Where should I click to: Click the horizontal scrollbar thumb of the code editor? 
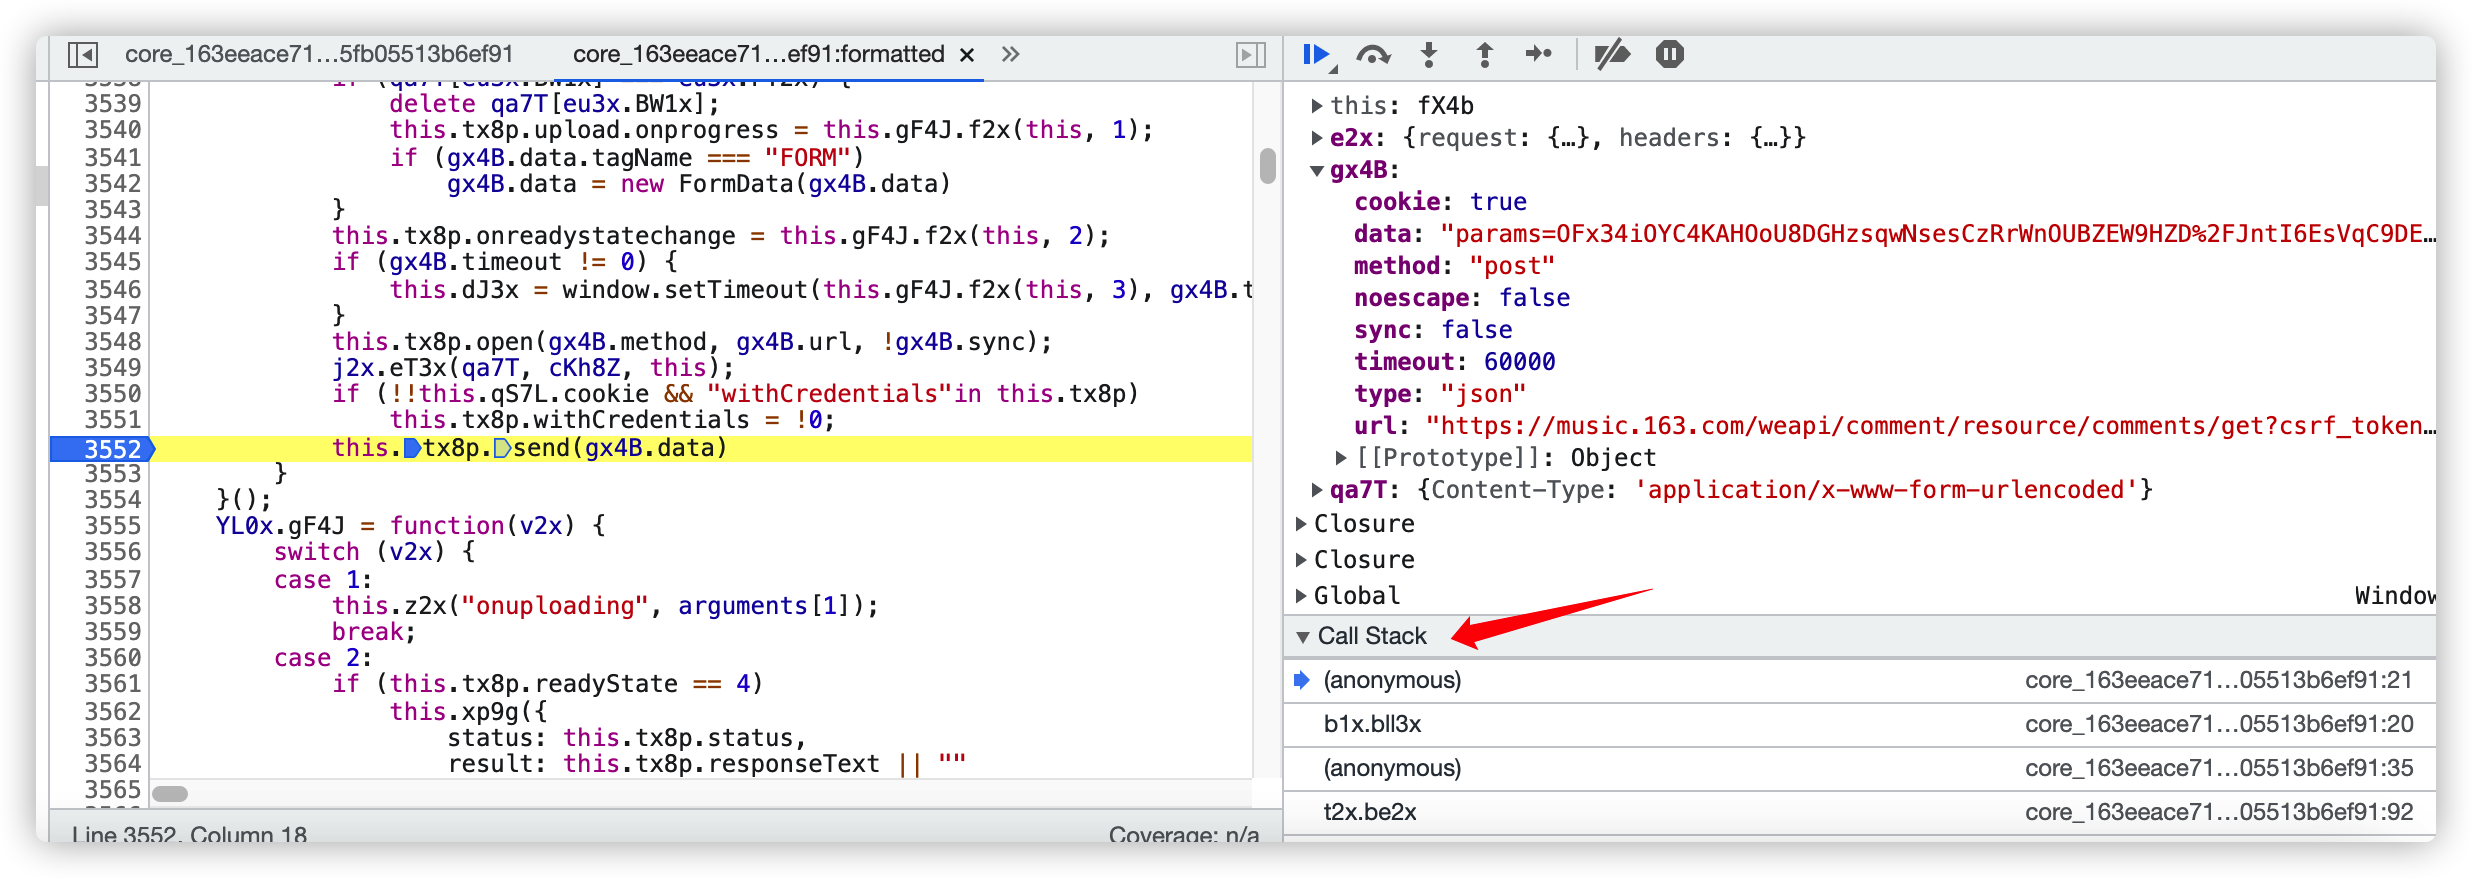(x=170, y=794)
